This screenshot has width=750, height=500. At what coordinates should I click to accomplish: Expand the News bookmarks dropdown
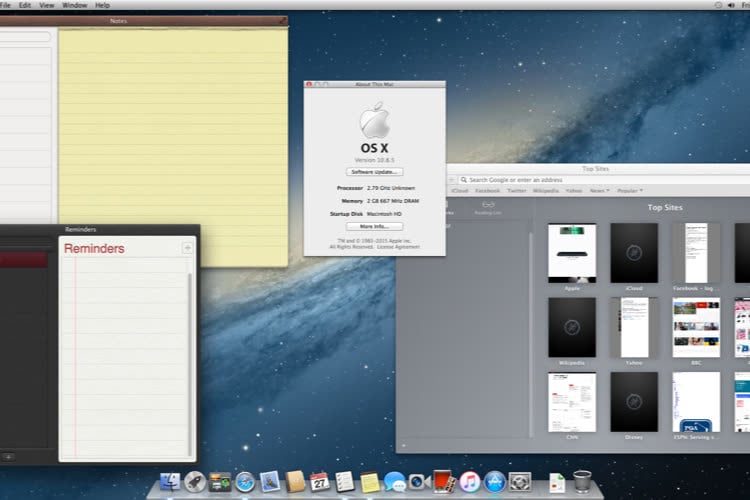point(599,190)
